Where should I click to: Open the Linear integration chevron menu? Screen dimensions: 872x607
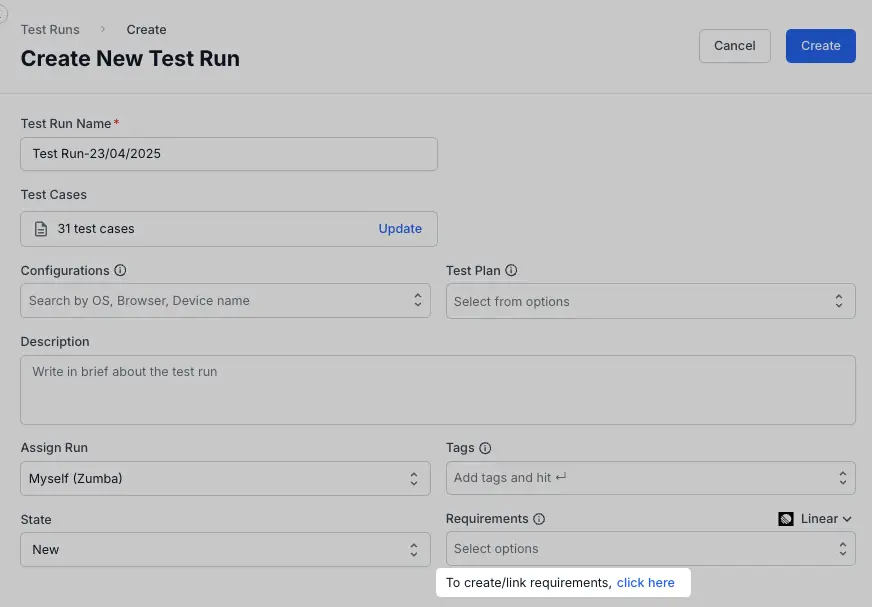click(847, 519)
